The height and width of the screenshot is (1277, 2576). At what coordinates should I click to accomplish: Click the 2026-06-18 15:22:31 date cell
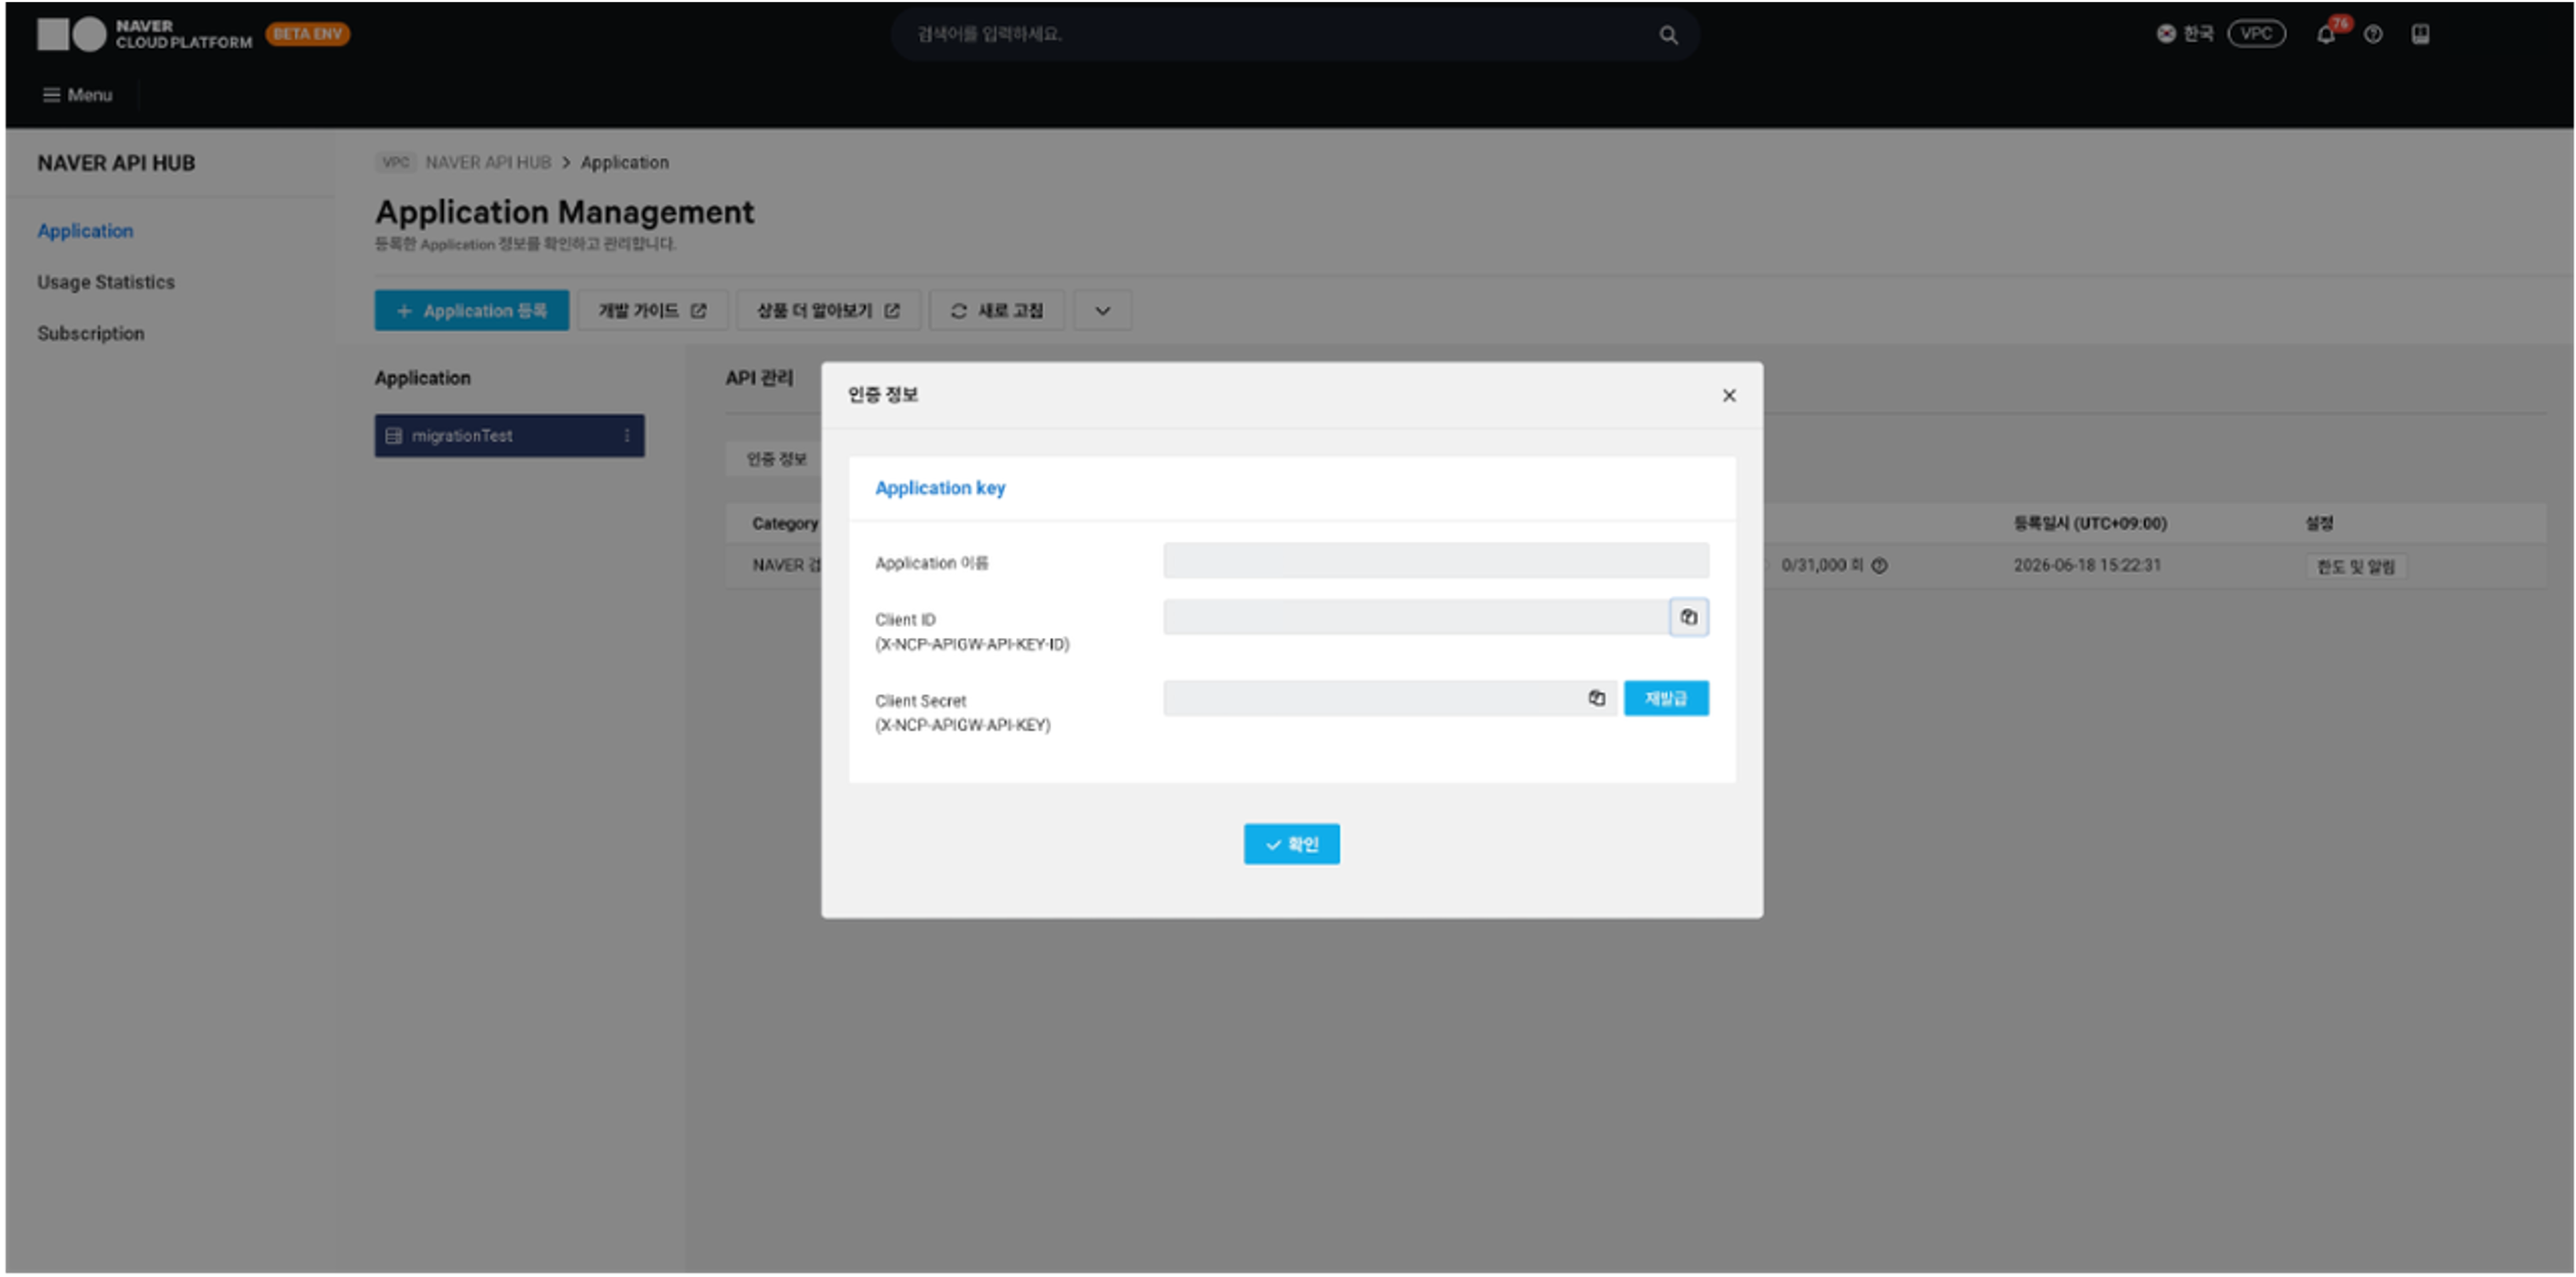[x=2087, y=566]
